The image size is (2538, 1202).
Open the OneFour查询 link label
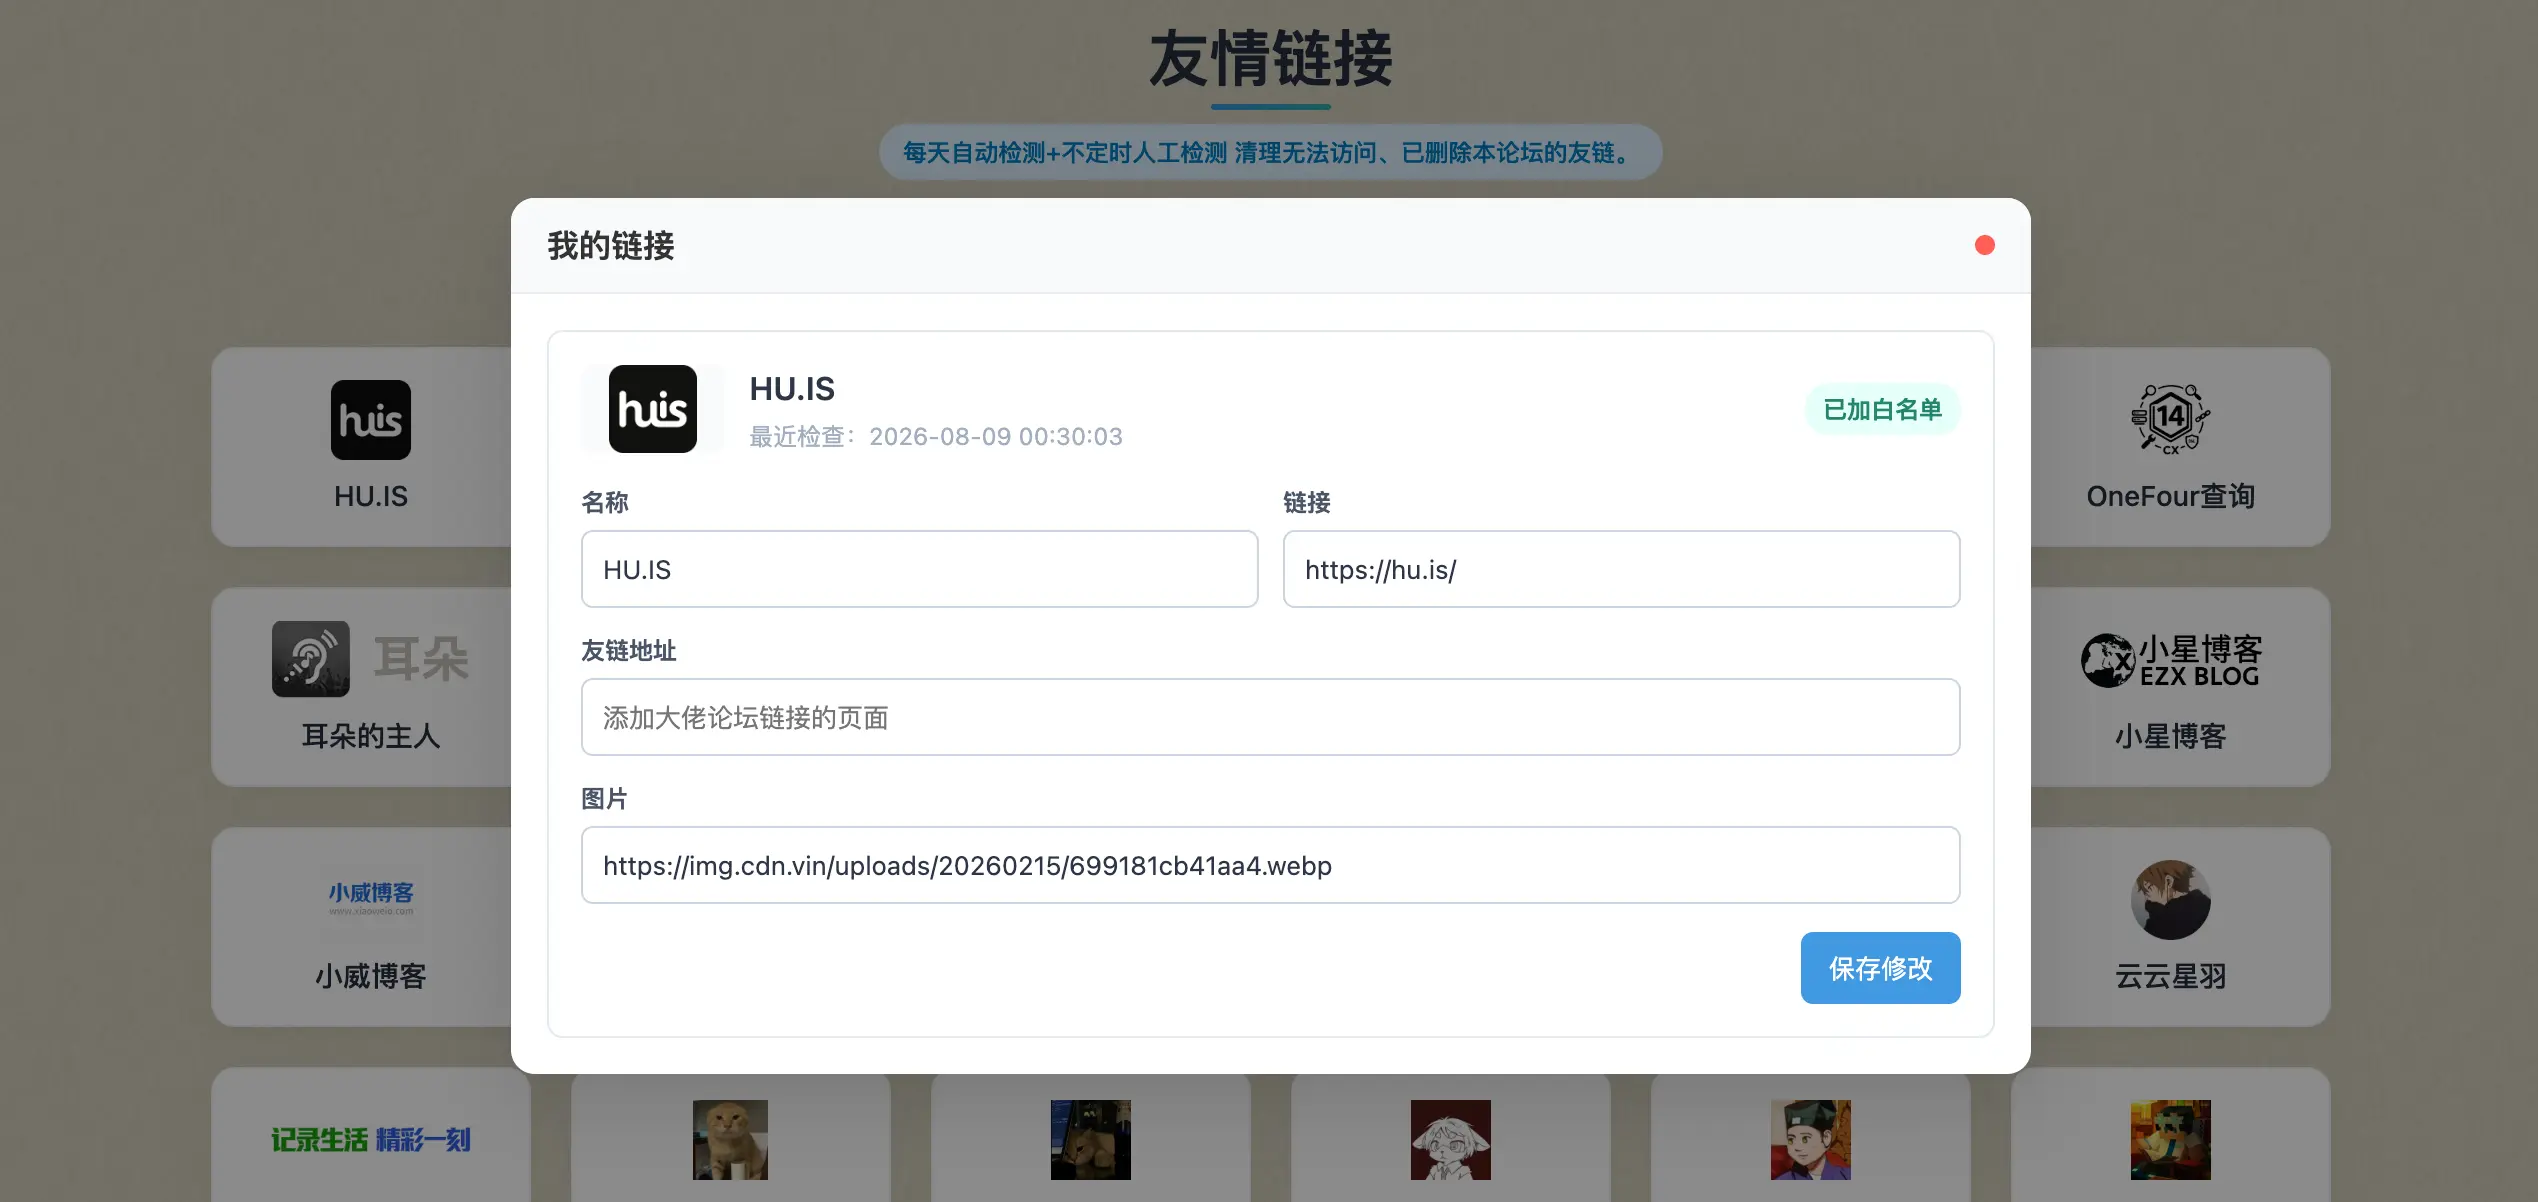click(x=2170, y=496)
